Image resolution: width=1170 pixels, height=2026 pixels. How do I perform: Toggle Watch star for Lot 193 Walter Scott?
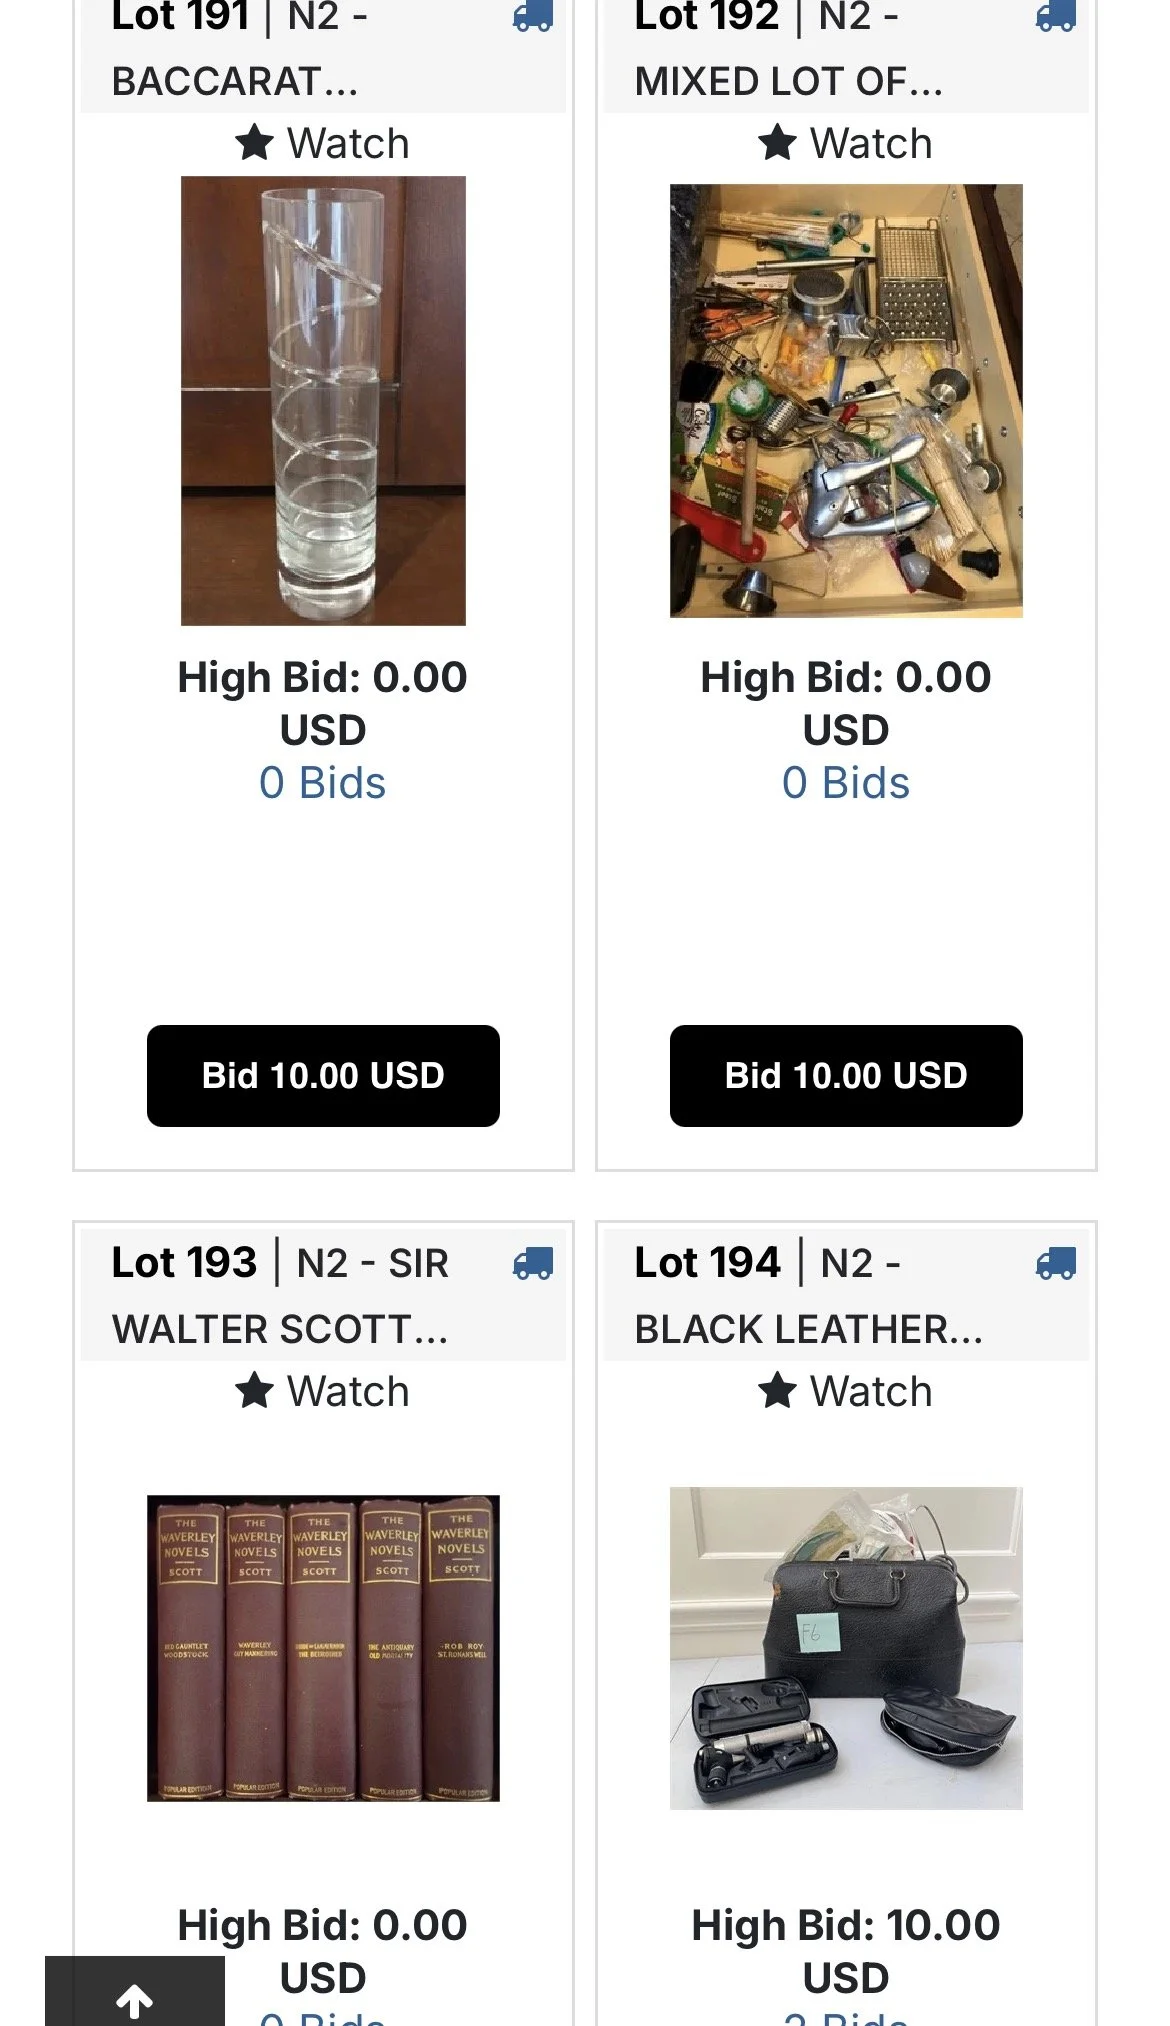tap(254, 1390)
